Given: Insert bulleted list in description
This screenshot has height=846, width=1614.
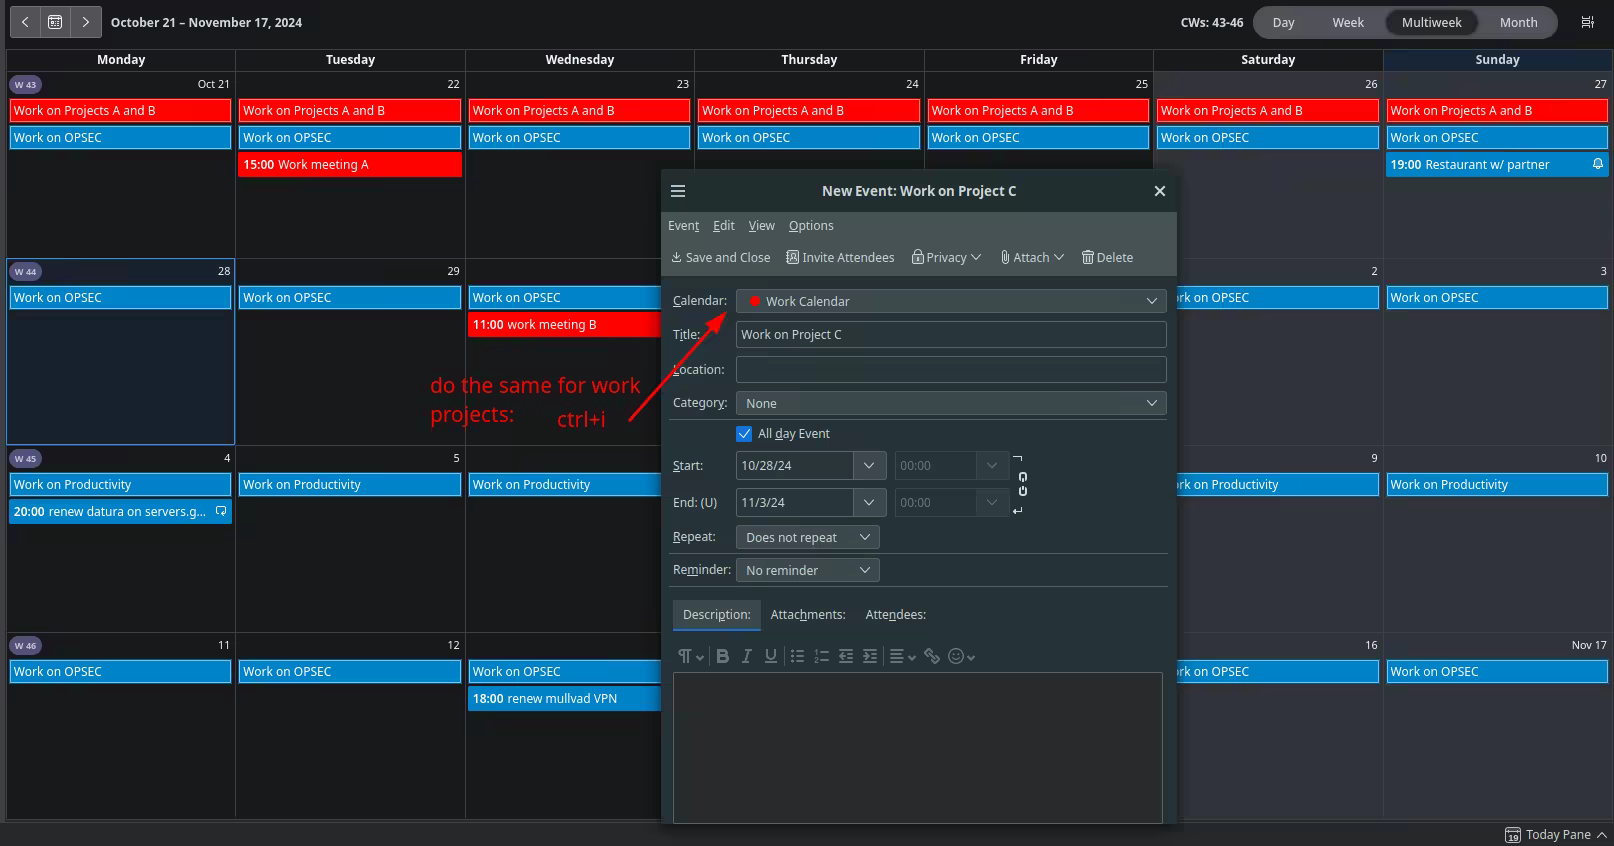Looking at the screenshot, I should point(797,656).
